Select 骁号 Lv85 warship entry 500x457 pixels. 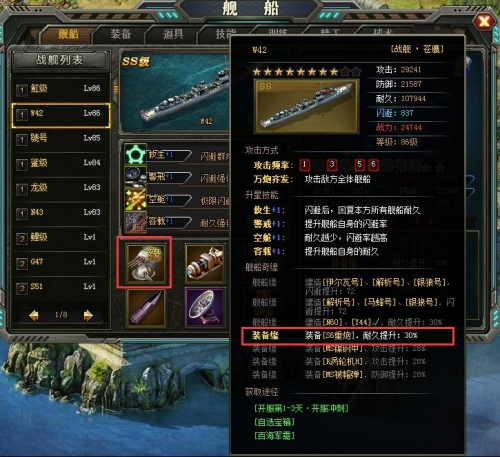[x=61, y=138]
